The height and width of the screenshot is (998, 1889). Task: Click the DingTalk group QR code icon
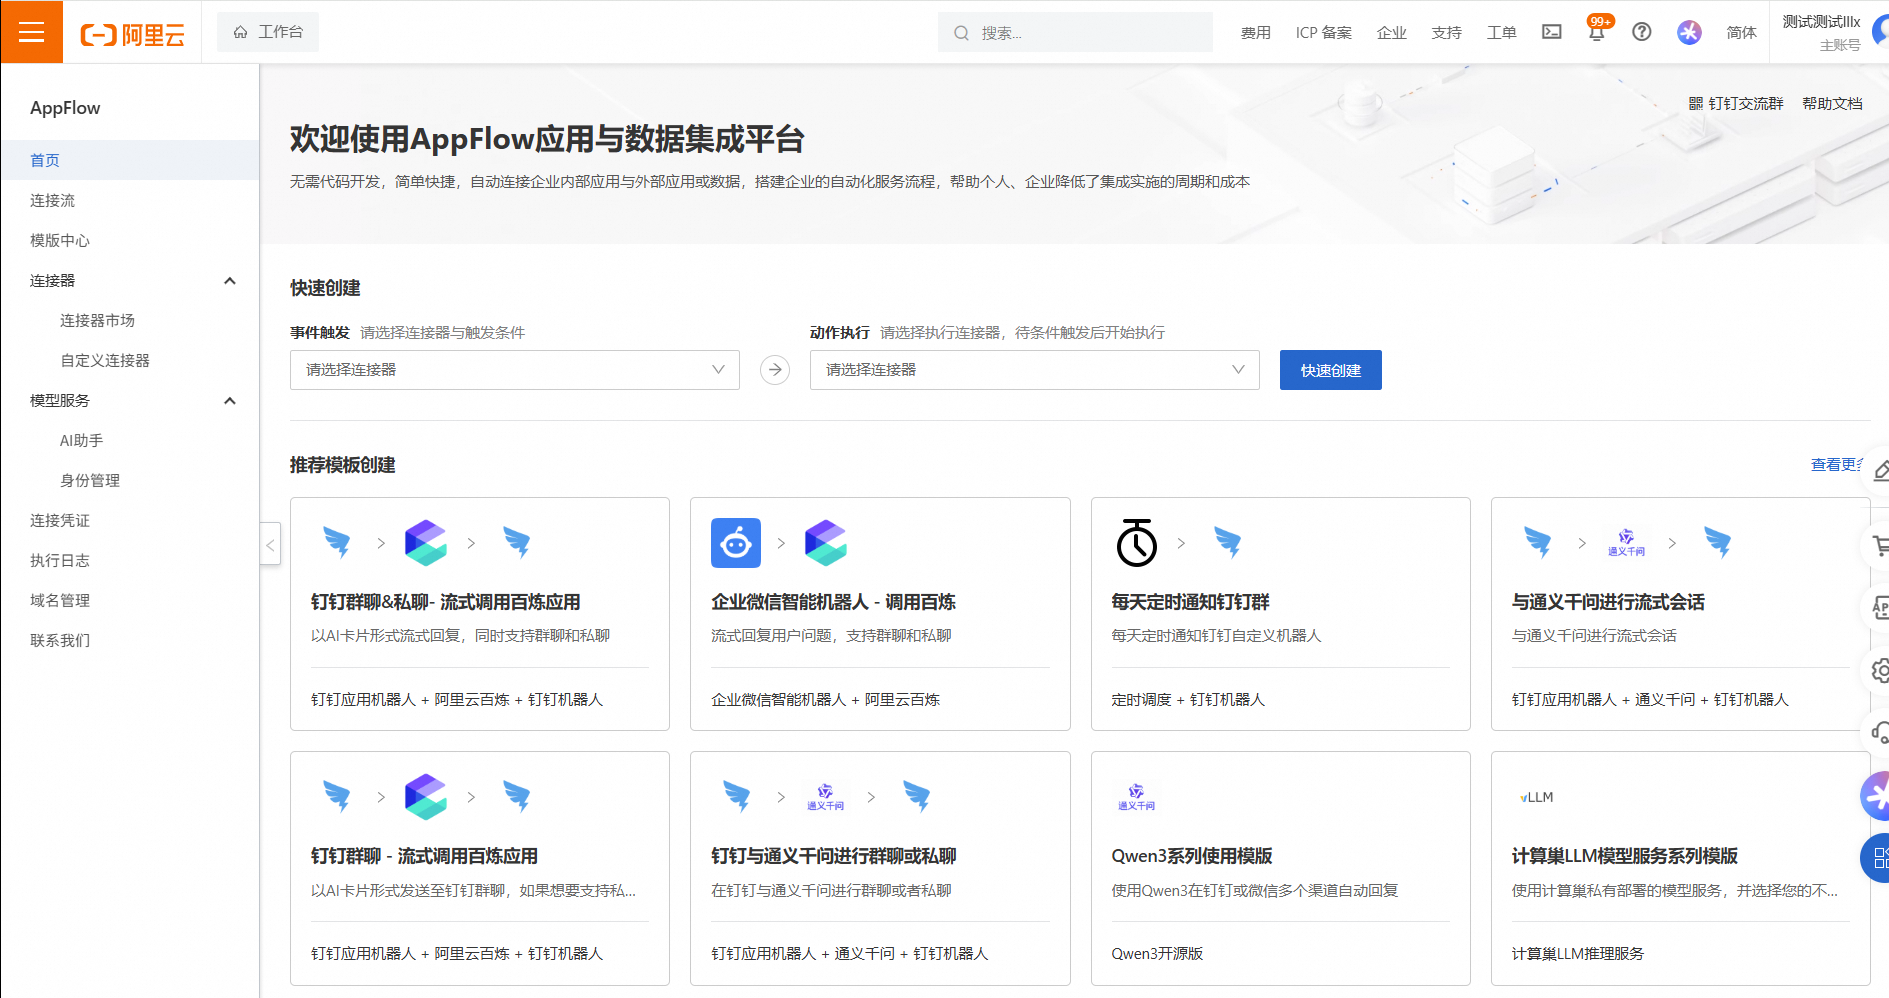[x=1696, y=104]
